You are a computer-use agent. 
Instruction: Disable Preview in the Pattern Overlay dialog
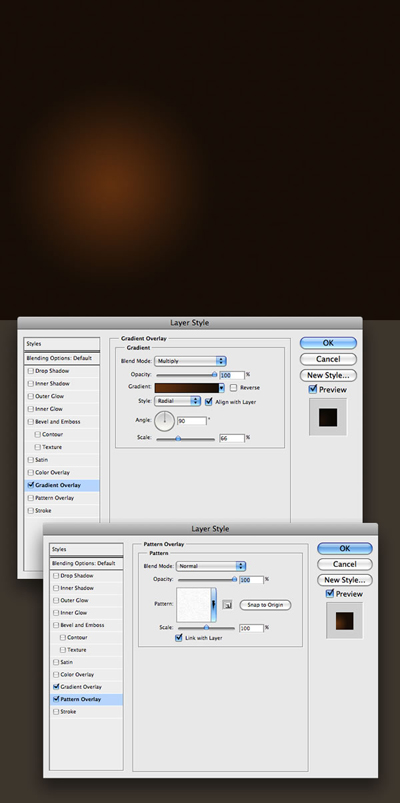point(330,594)
